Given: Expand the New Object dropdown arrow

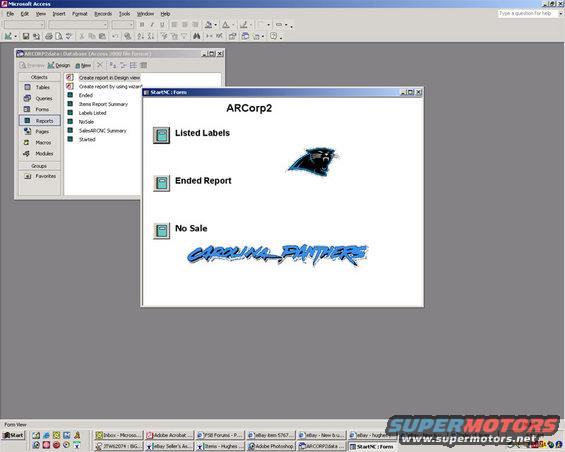Looking at the screenshot, I should click(263, 36).
